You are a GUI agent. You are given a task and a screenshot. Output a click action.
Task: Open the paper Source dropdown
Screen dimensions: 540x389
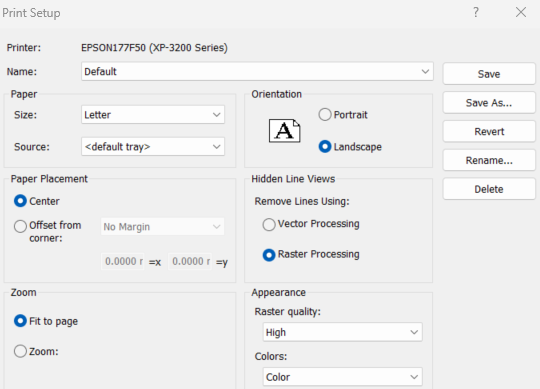153,147
